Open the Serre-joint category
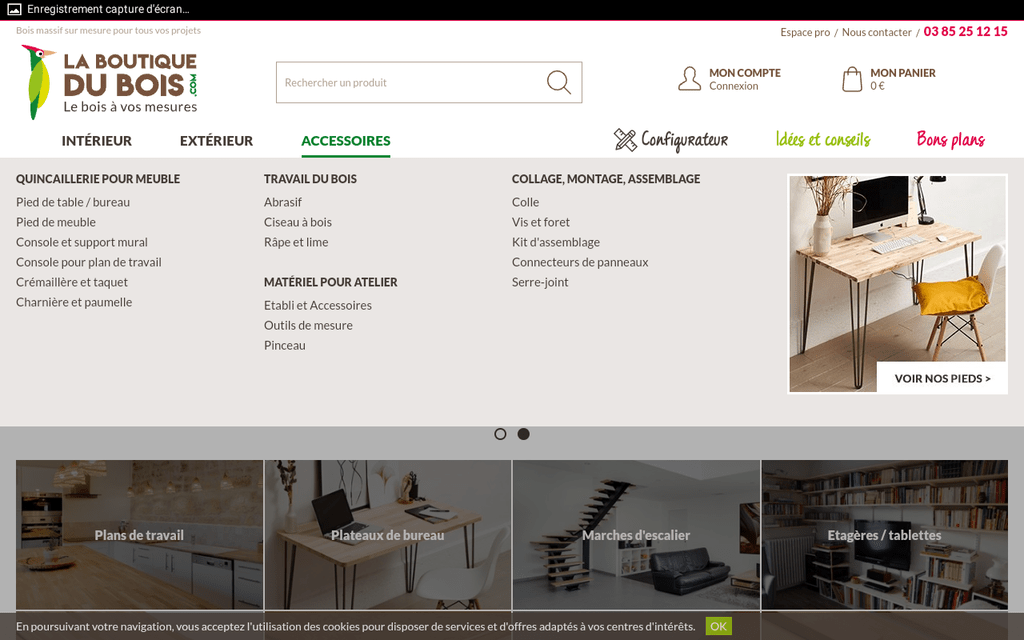The image size is (1024, 640). pos(540,283)
